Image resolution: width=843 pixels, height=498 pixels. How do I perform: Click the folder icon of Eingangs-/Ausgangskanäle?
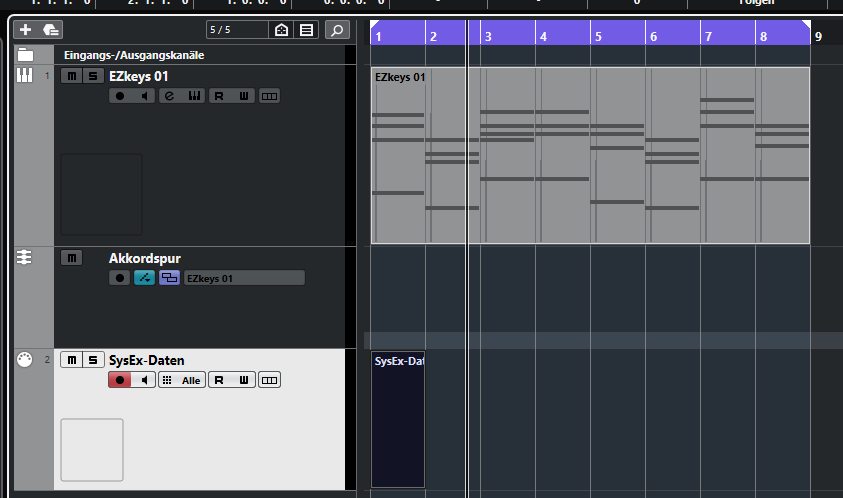(25, 55)
